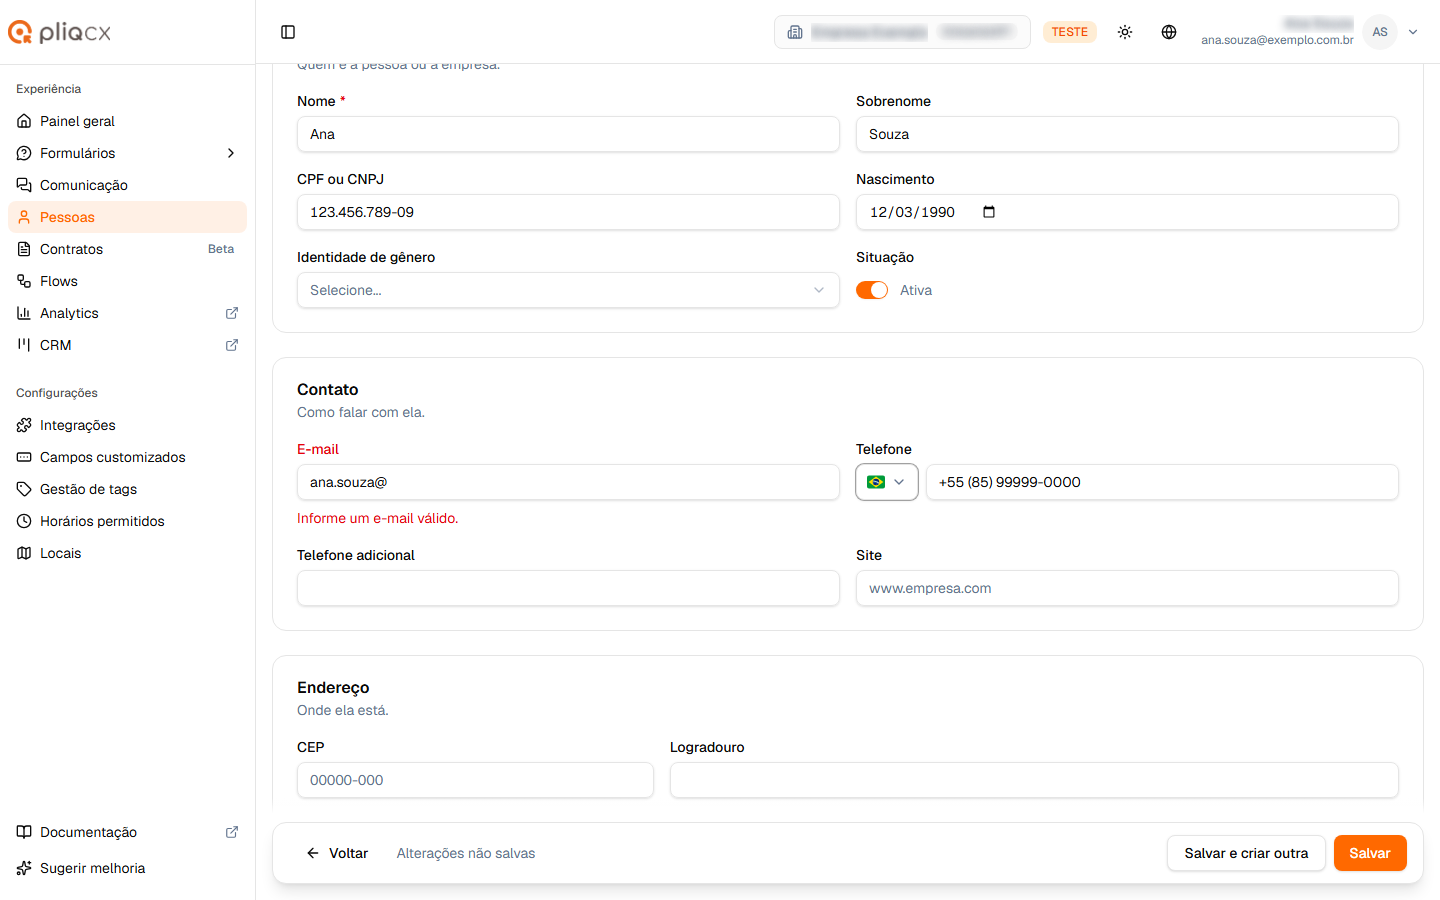The image size is (1440, 900).
Task: Collapse the sidebar panel icon
Action: [x=288, y=32]
